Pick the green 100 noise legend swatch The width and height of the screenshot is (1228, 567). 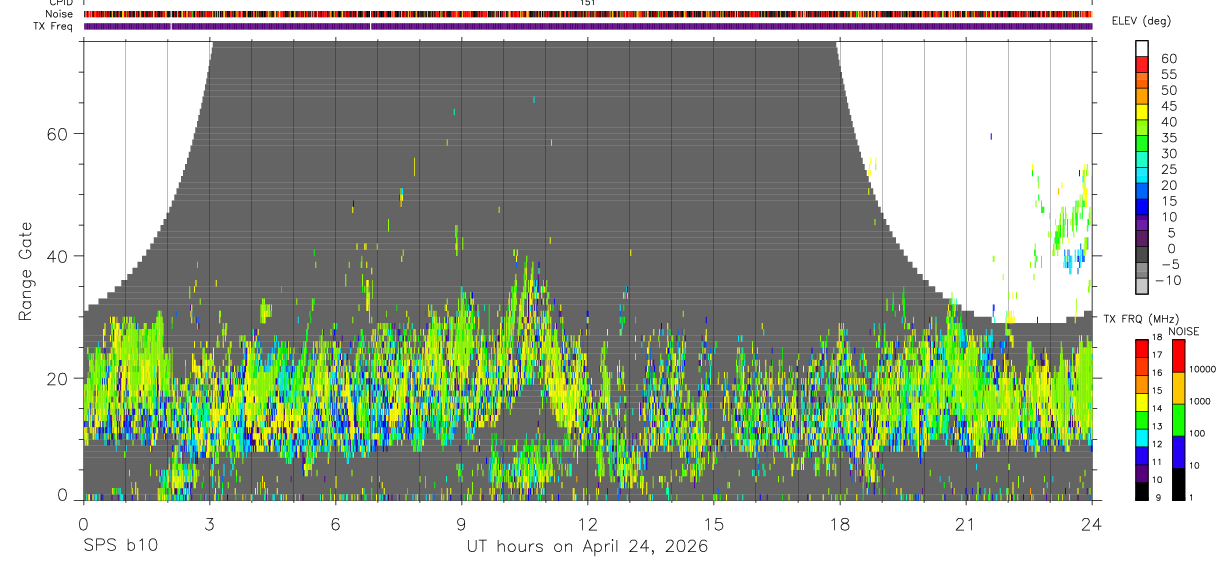coord(1177,420)
